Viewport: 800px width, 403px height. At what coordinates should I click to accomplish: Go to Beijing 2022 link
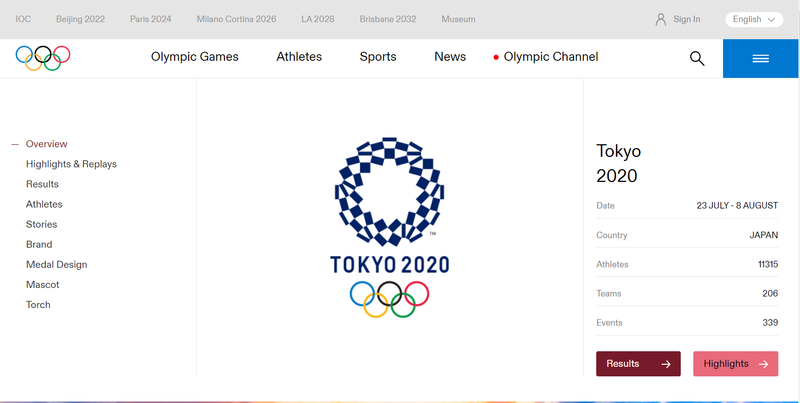[80, 19]
